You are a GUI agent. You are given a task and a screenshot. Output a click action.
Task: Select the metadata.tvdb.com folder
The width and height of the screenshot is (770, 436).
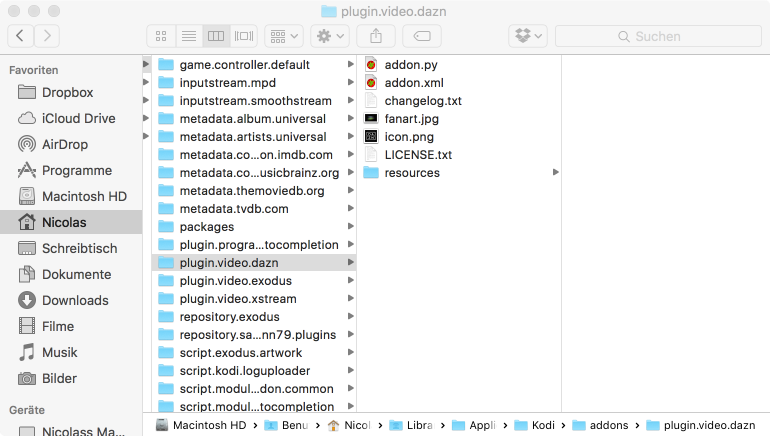tap(254, 209)
